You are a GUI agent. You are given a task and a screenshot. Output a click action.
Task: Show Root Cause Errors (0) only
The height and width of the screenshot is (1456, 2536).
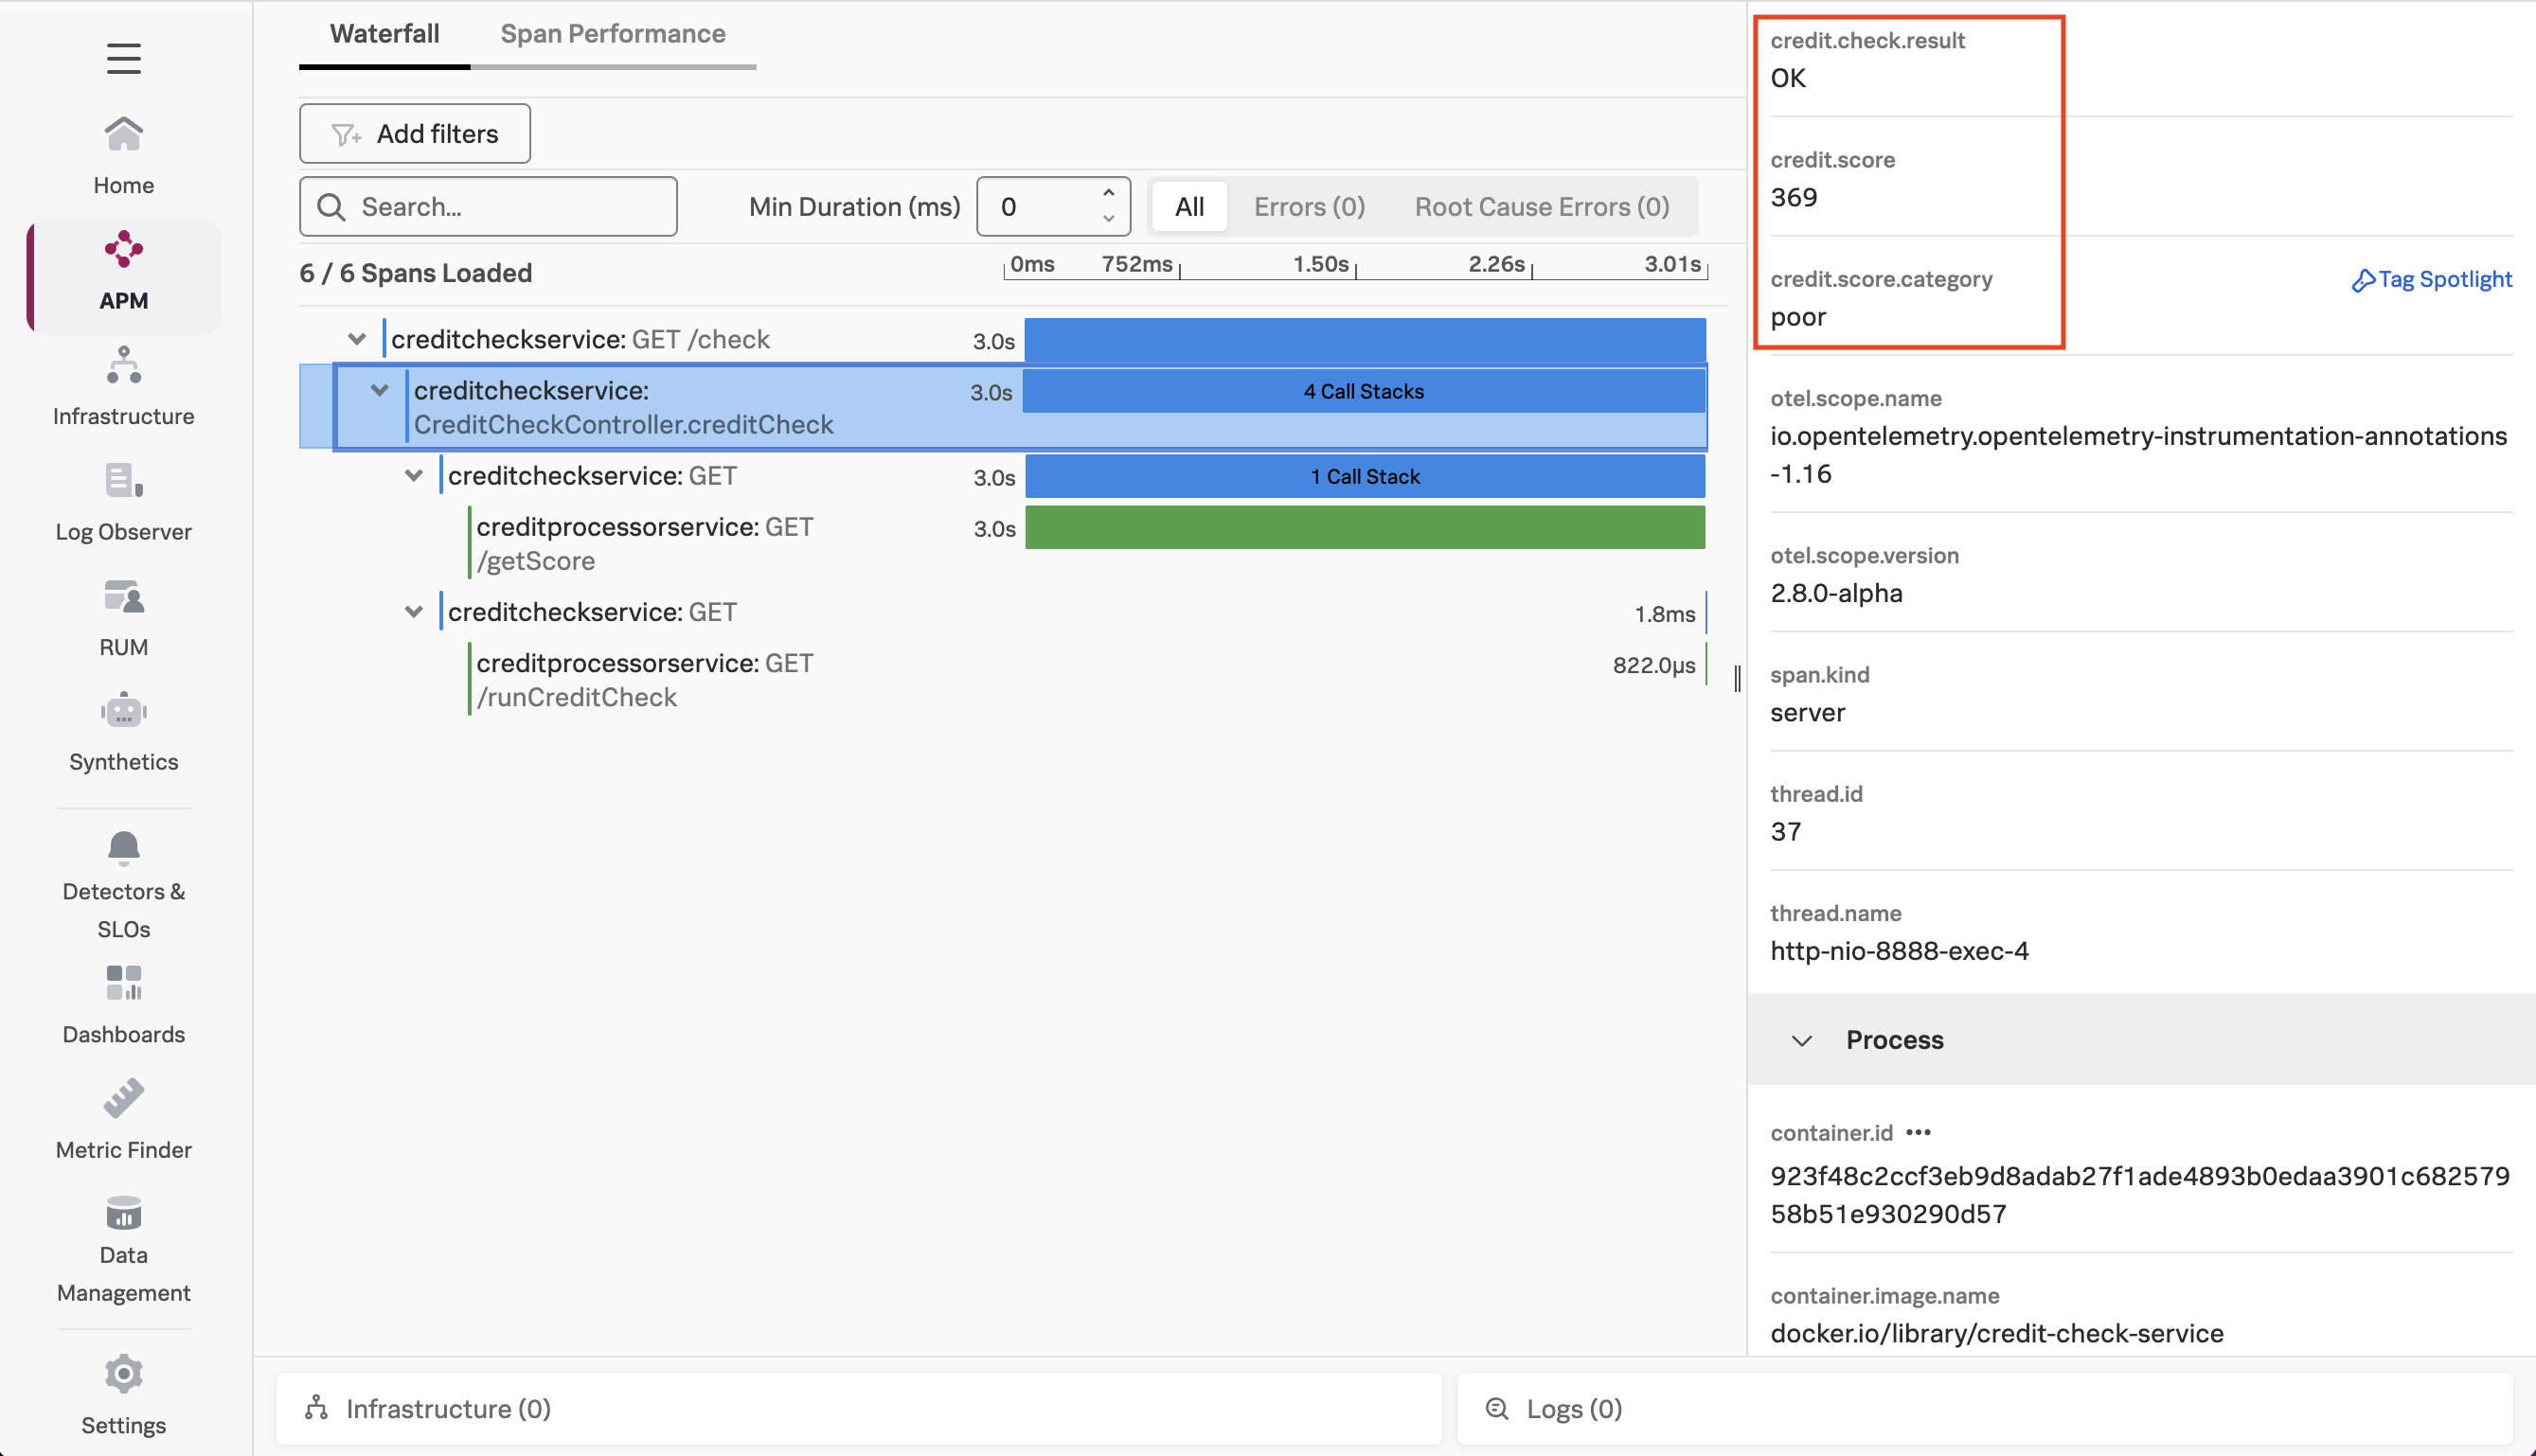click(x=1541, y=207)
